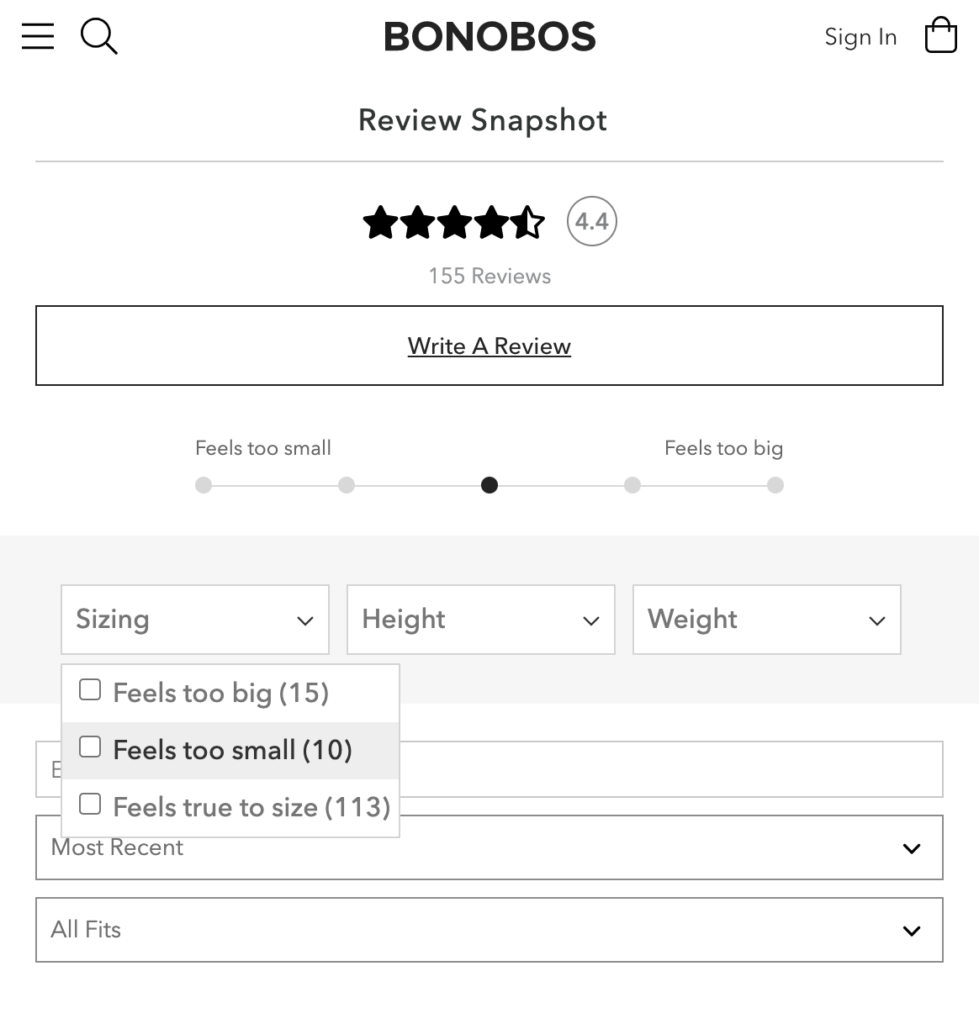Open the All Fits dropdown
Image resolution: width=979 pixels, height=1024 pixels.
[x=489, y=930]
